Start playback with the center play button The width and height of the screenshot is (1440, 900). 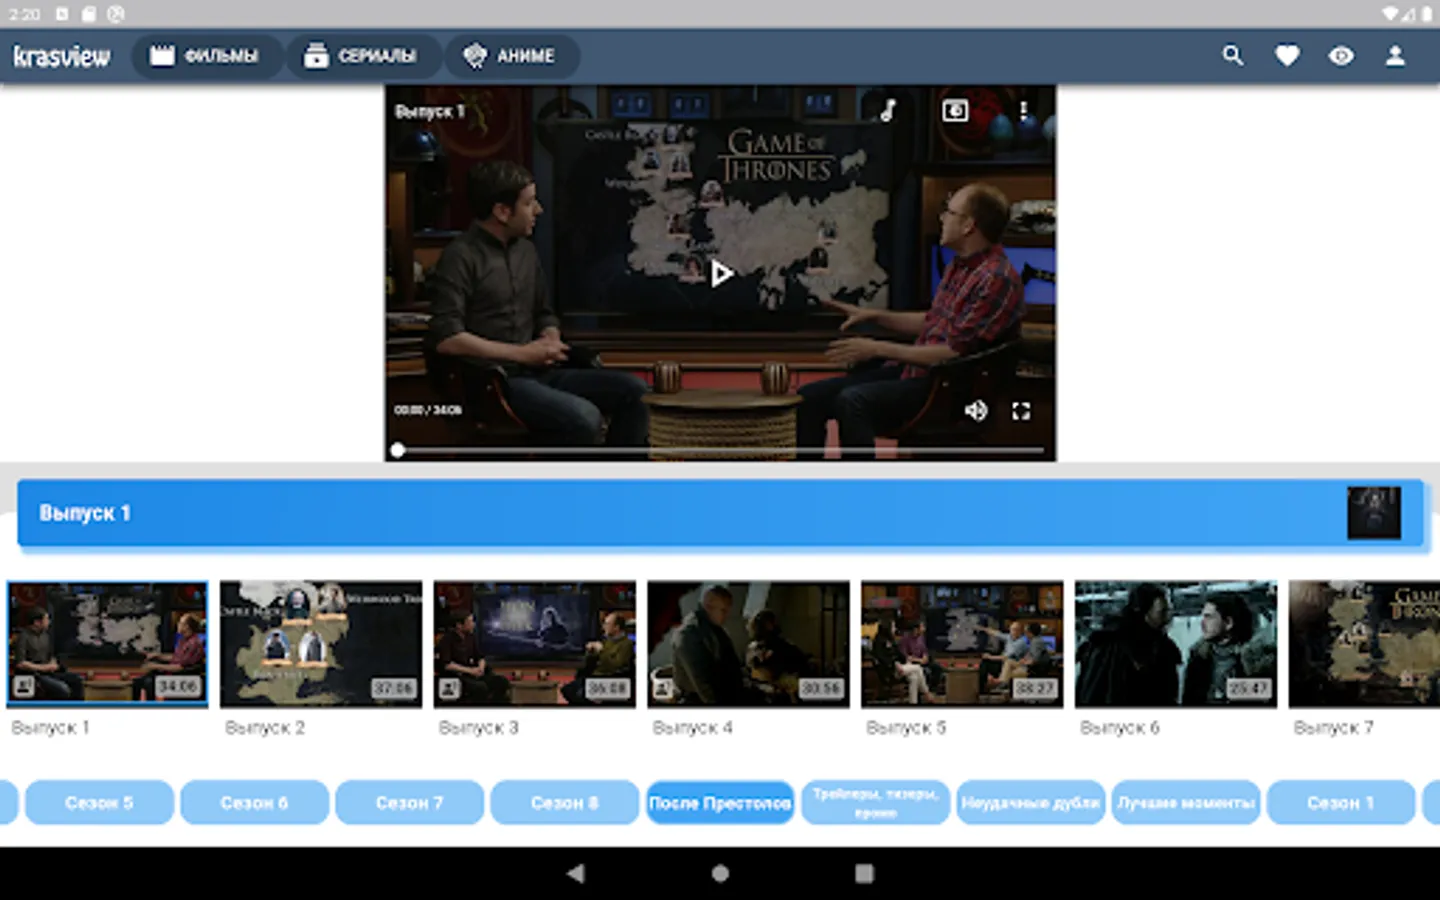(721, 273)
